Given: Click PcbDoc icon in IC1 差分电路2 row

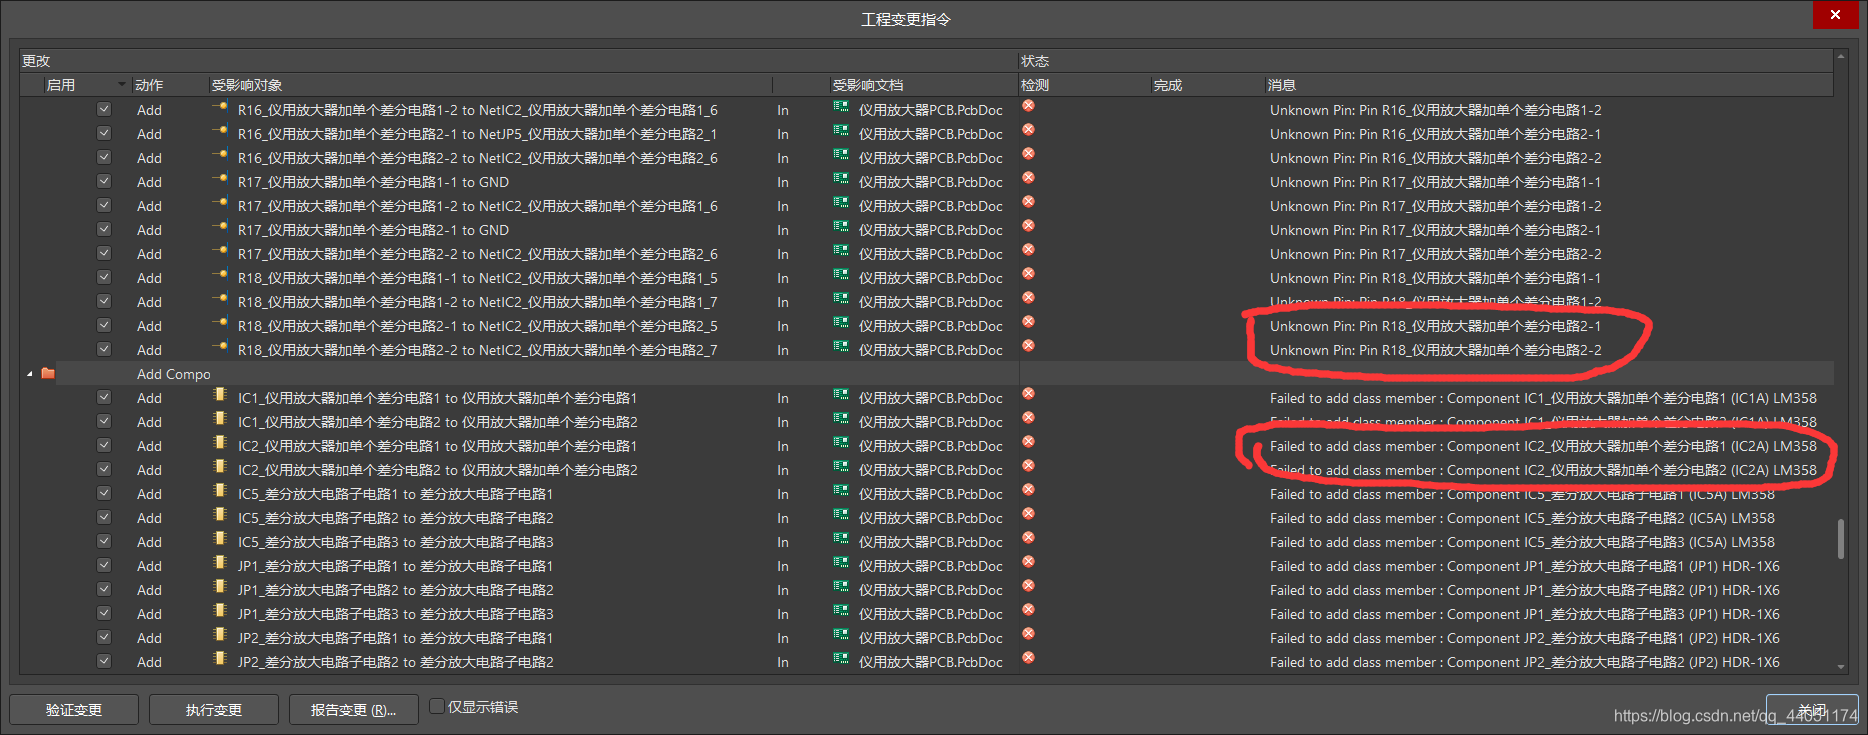Looking at the screenshot, I should pos(841,420).
